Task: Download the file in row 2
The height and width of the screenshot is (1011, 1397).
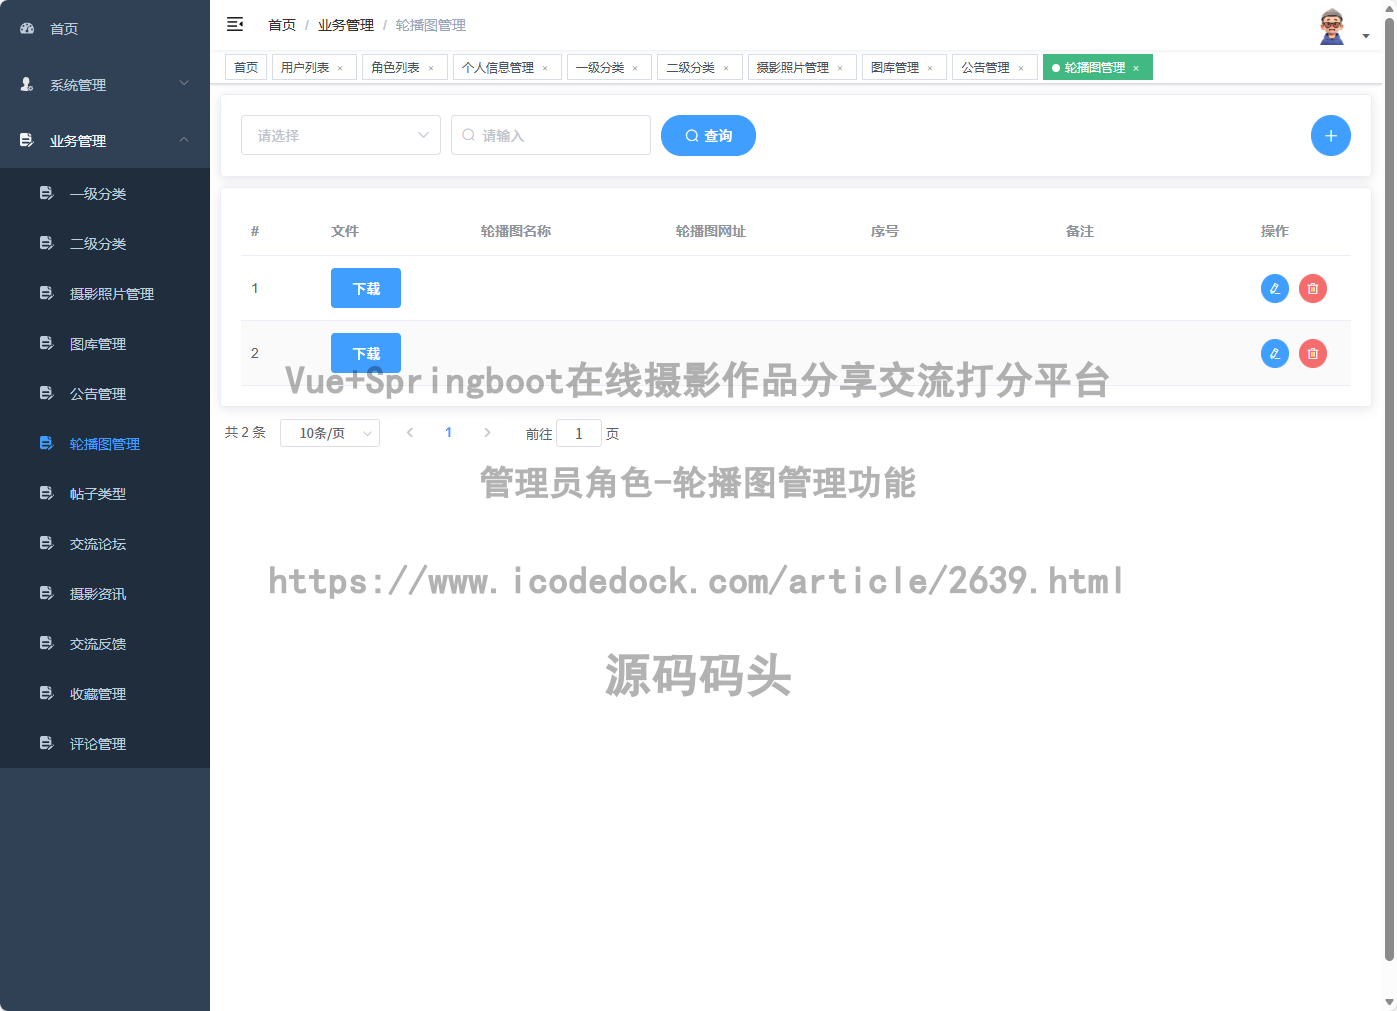Action: (365, 353)
